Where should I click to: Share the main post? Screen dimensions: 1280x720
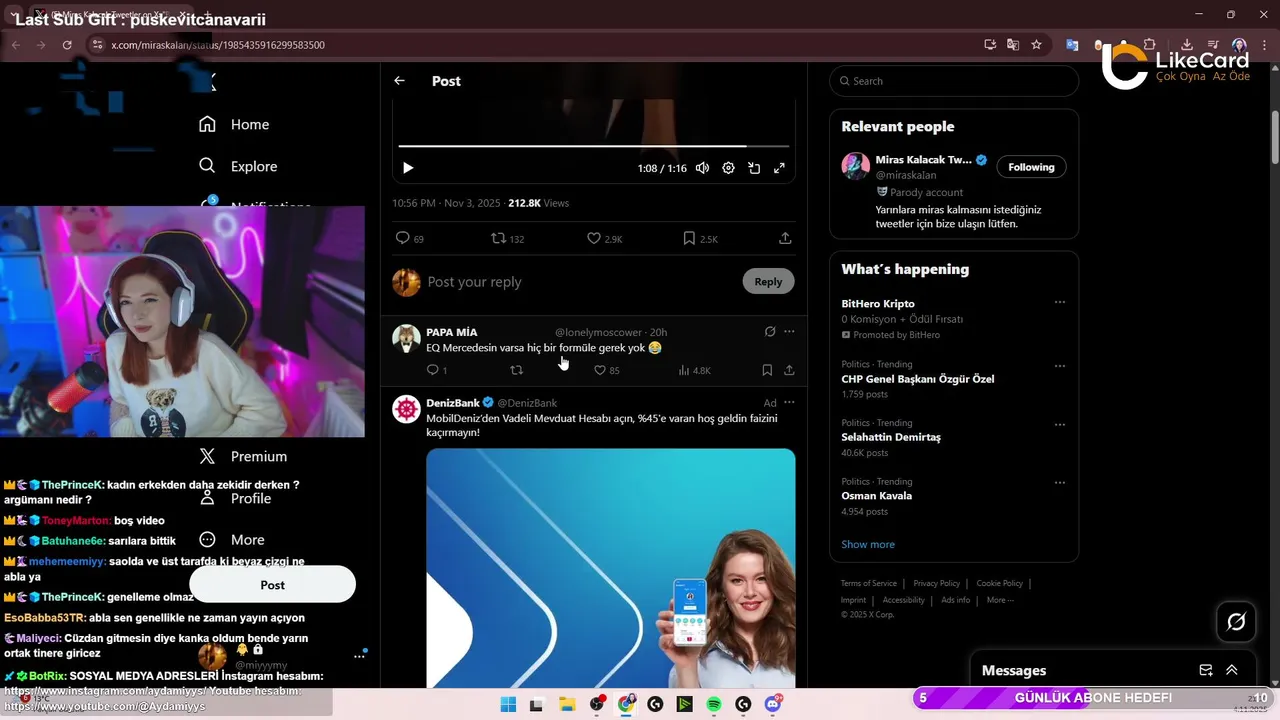tap(785, 238)
